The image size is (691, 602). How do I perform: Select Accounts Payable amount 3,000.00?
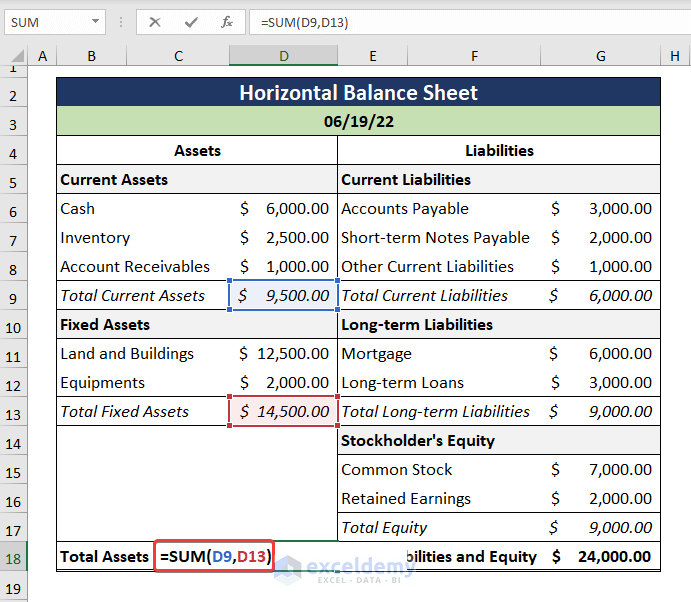coord(601,208)
